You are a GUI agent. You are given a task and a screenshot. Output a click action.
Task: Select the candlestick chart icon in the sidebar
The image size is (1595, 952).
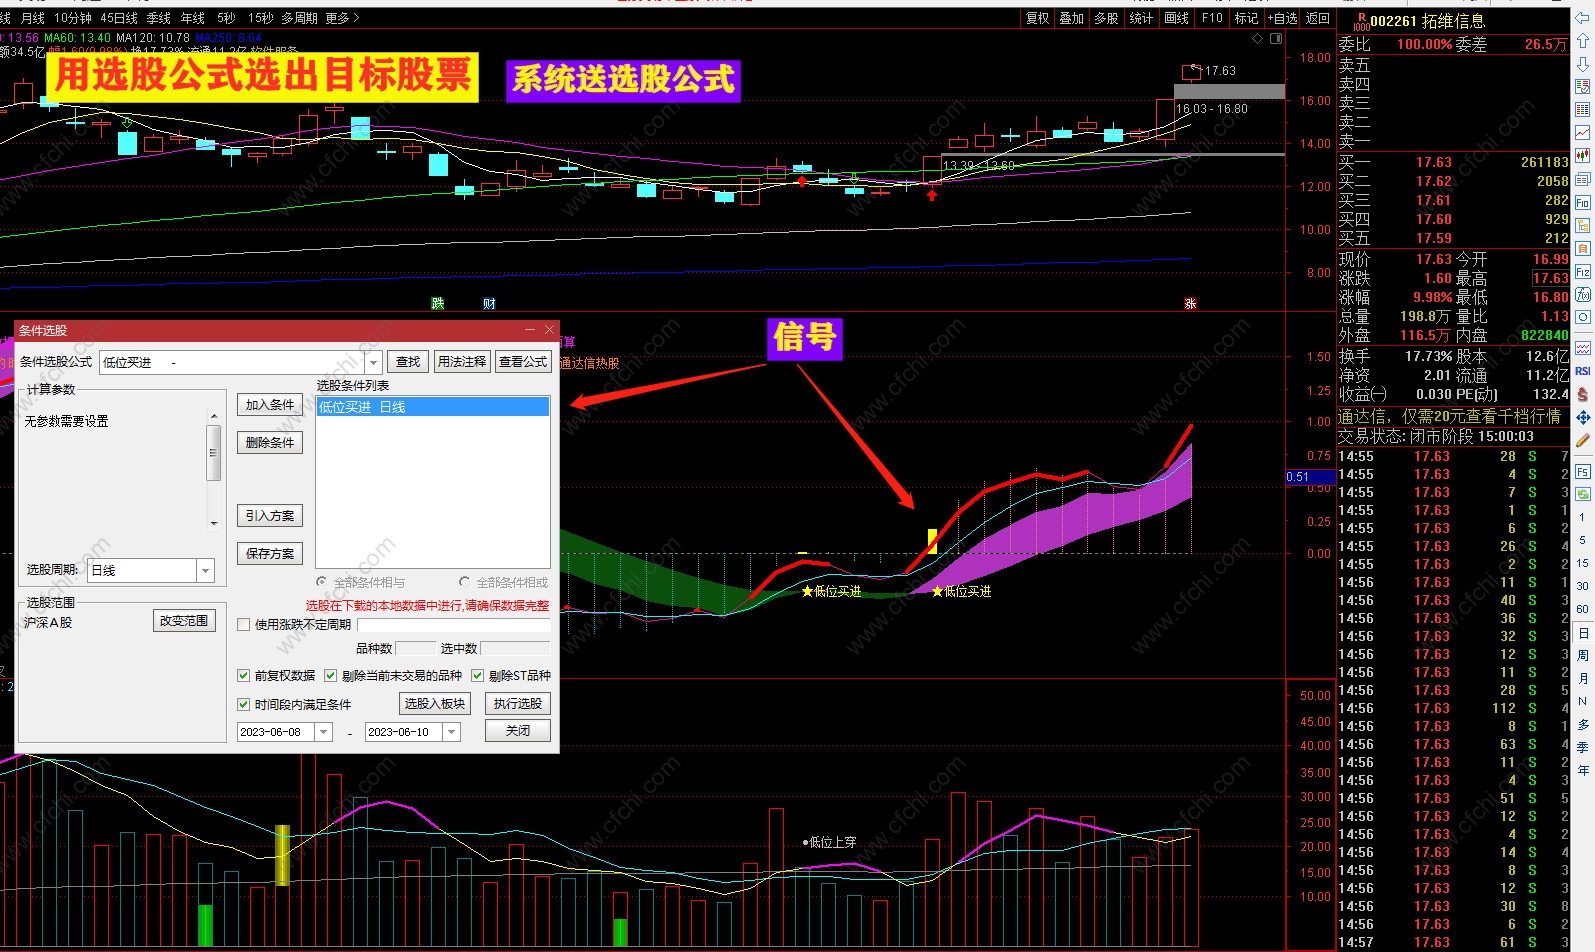pos(1583,155)
